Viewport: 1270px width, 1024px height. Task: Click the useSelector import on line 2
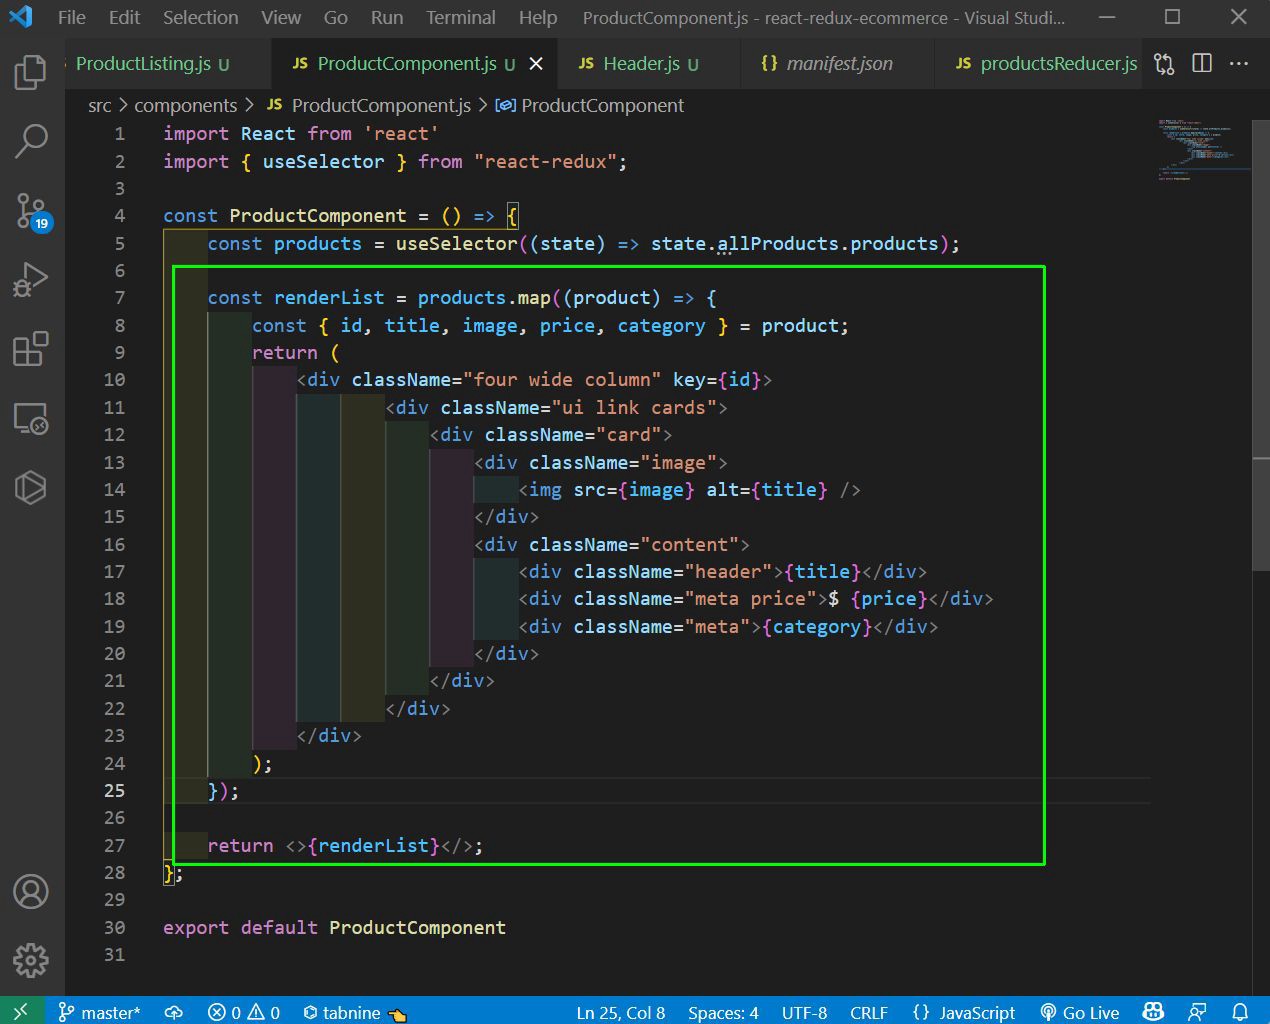323,162
